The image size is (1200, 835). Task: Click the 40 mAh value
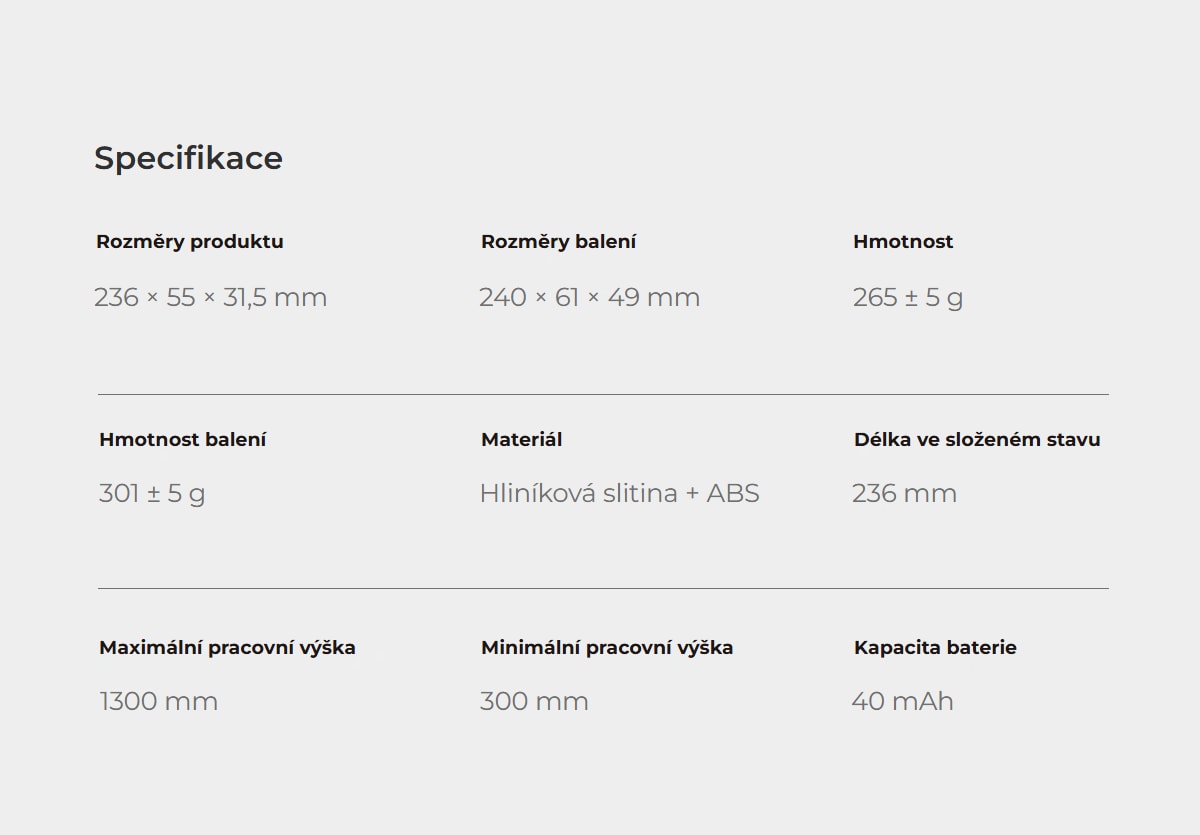(903, 701)
